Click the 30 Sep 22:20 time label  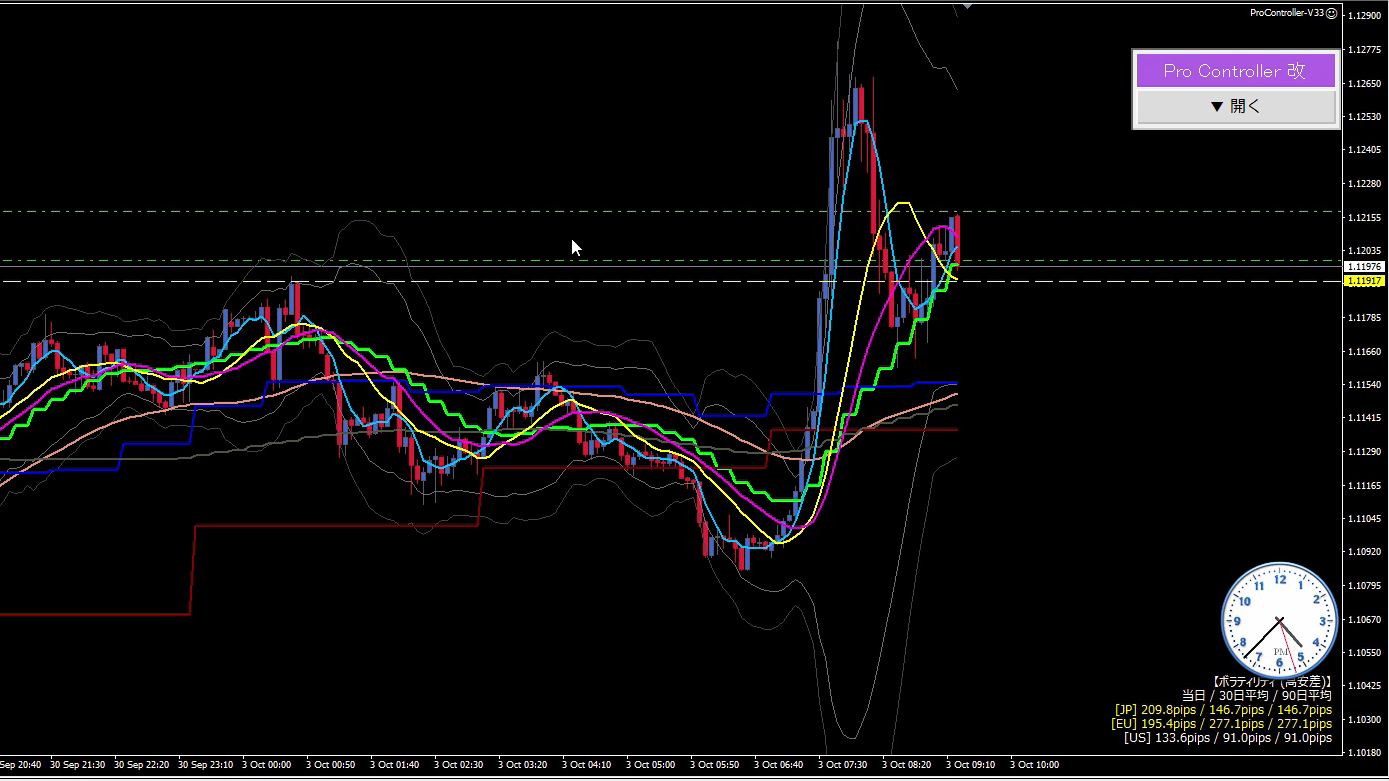click(x=142, y=765)
